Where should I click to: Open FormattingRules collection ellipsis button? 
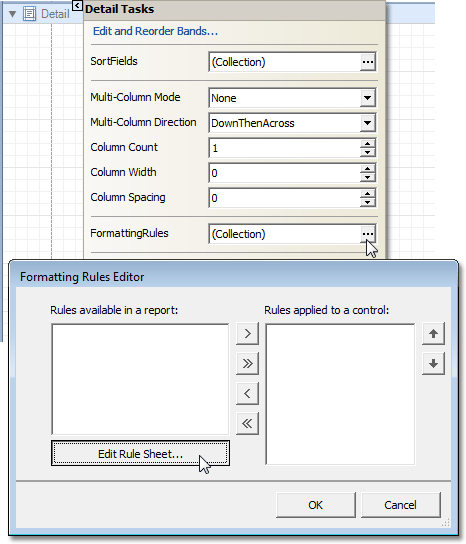pos(367,234)
